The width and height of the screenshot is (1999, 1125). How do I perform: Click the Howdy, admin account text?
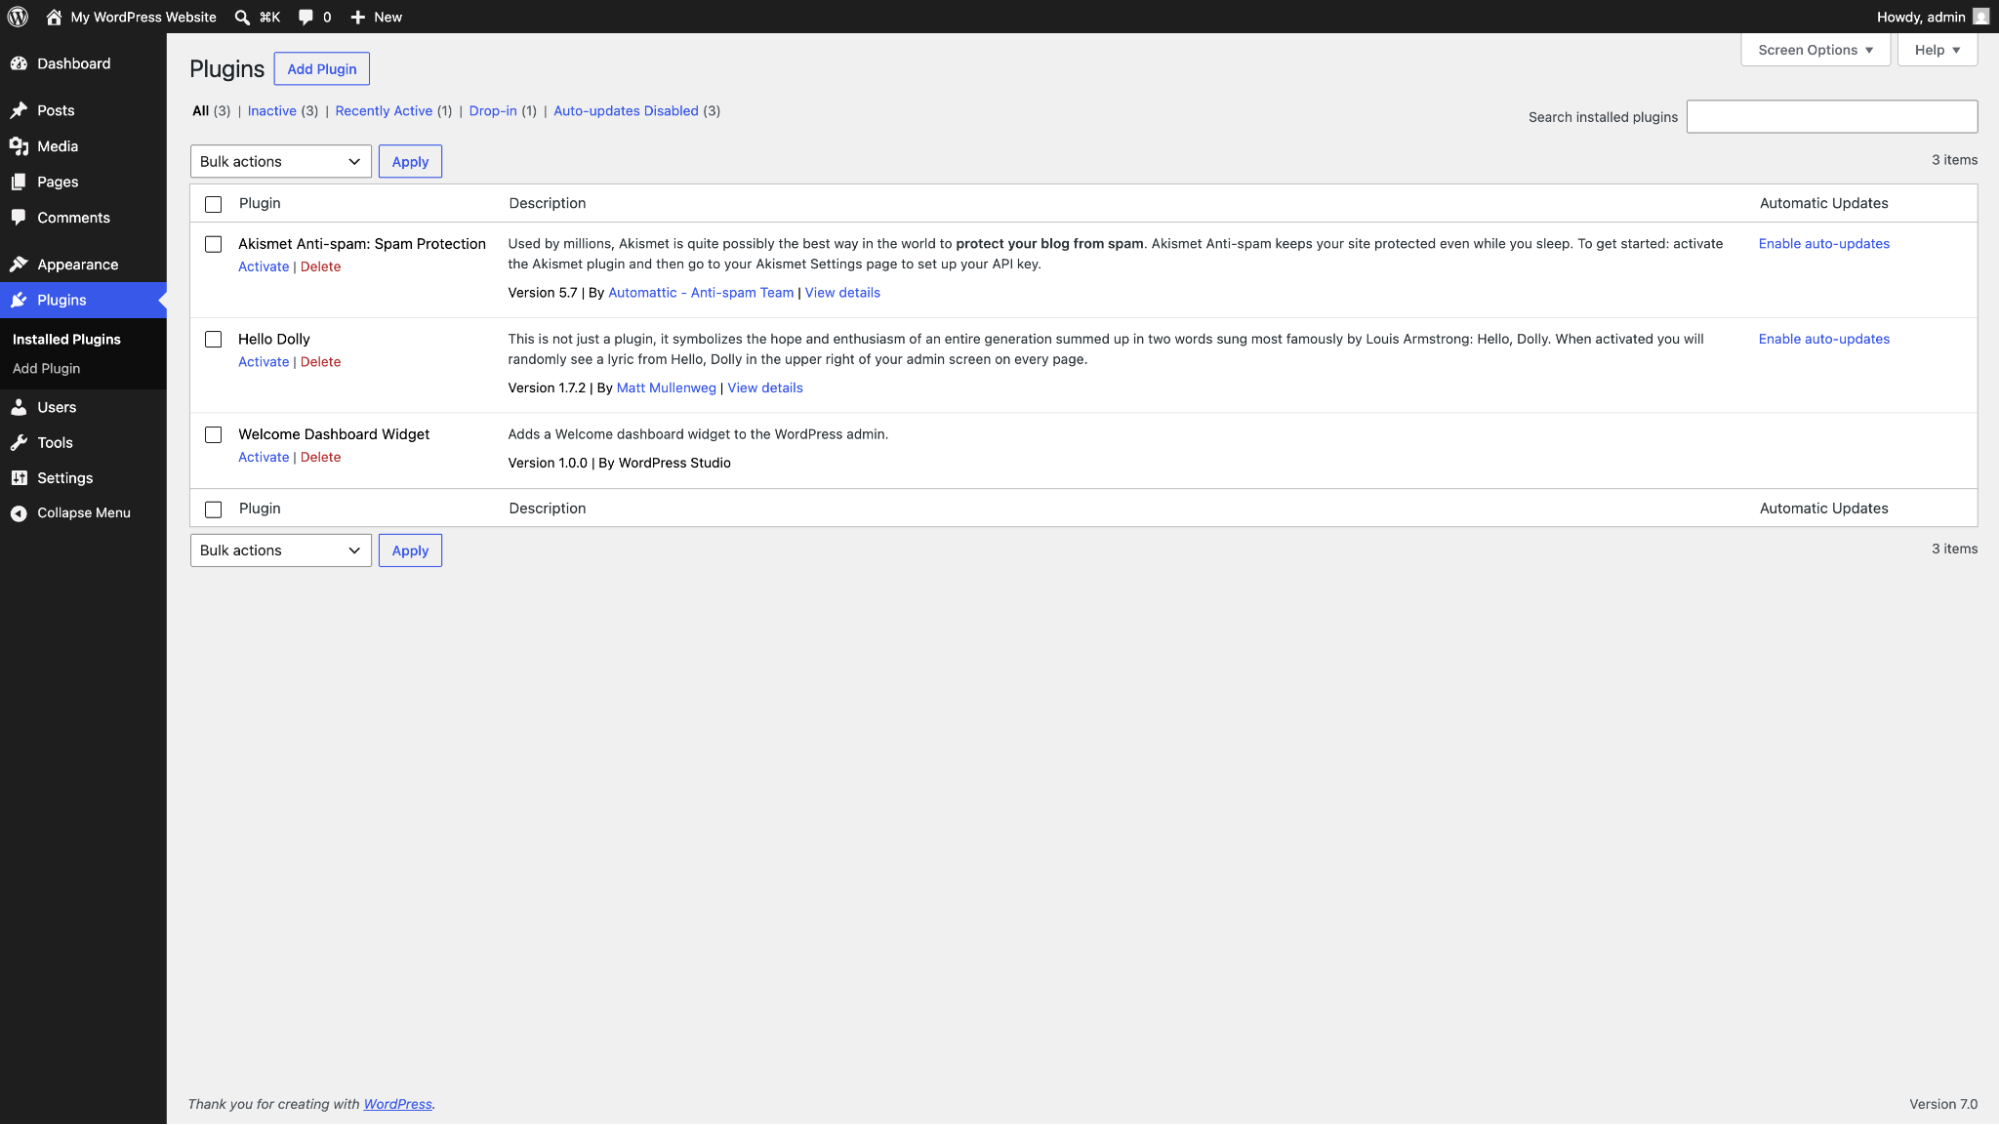(x=1921, y=17)
